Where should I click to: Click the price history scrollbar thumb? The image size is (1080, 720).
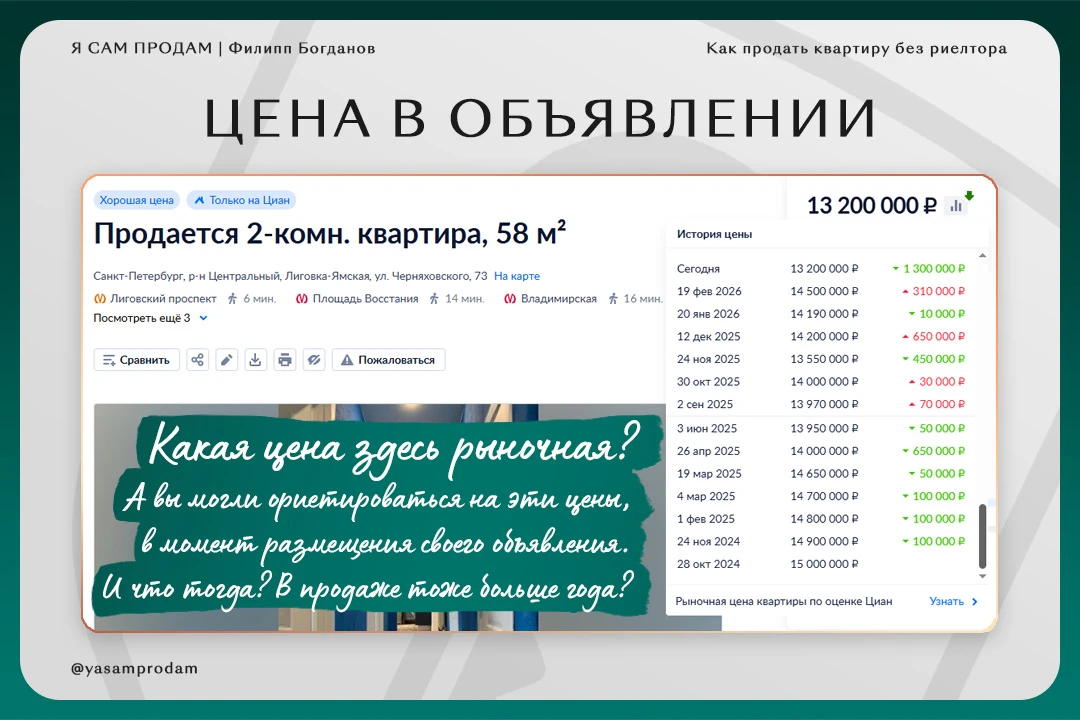[x=982, y=536]
